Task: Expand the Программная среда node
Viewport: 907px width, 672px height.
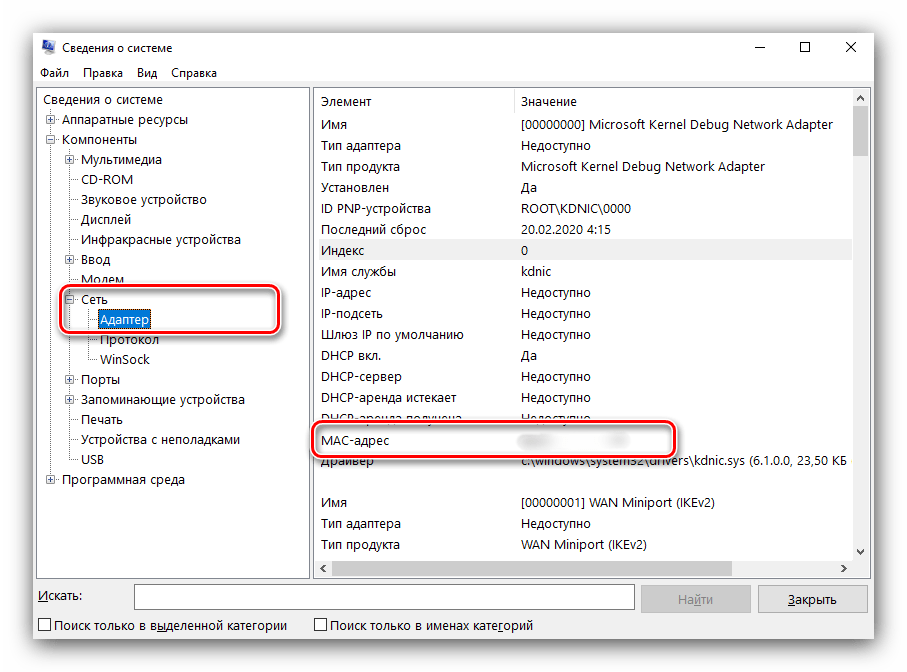Action: pos(51,480)
